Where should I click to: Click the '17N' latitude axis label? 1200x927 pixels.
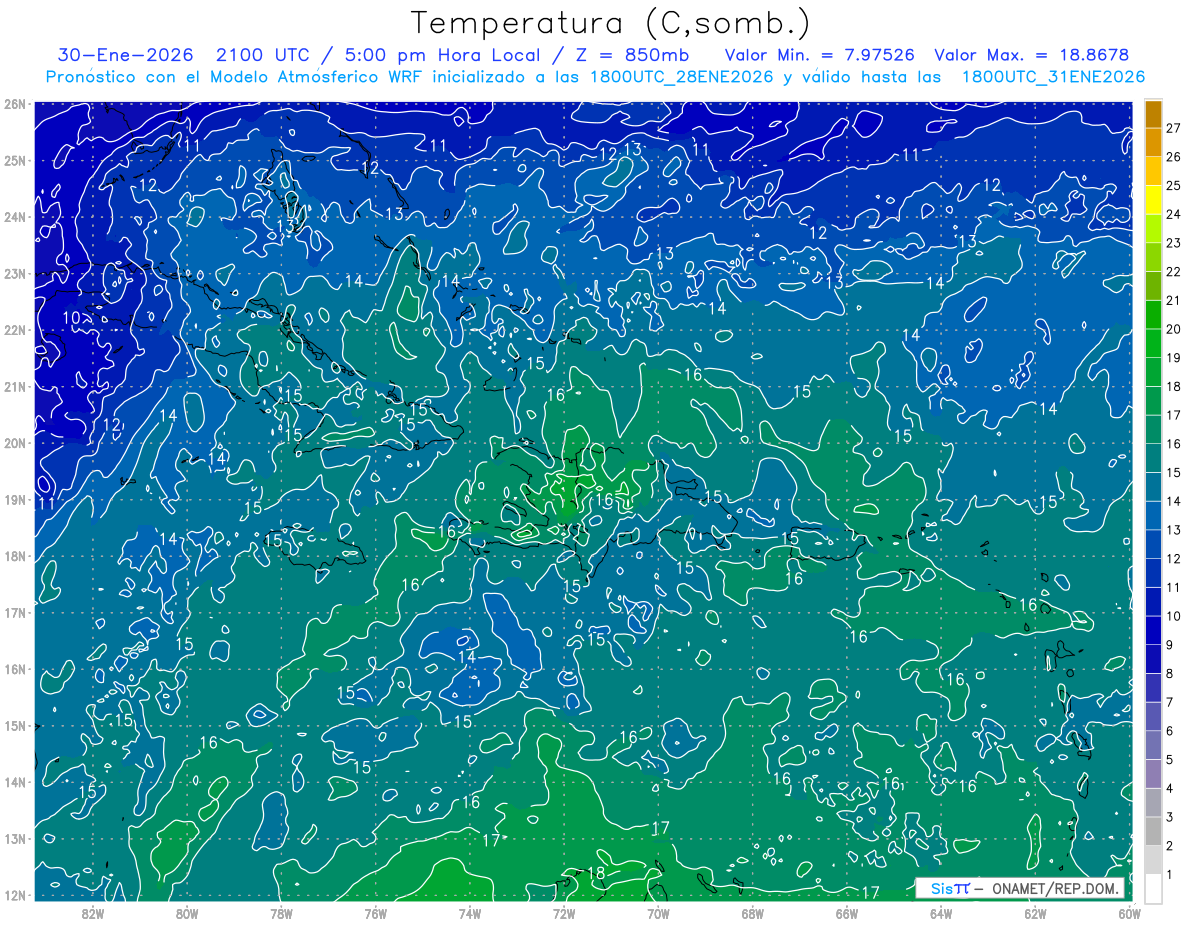pyautogui.click(x=15, y=612)
